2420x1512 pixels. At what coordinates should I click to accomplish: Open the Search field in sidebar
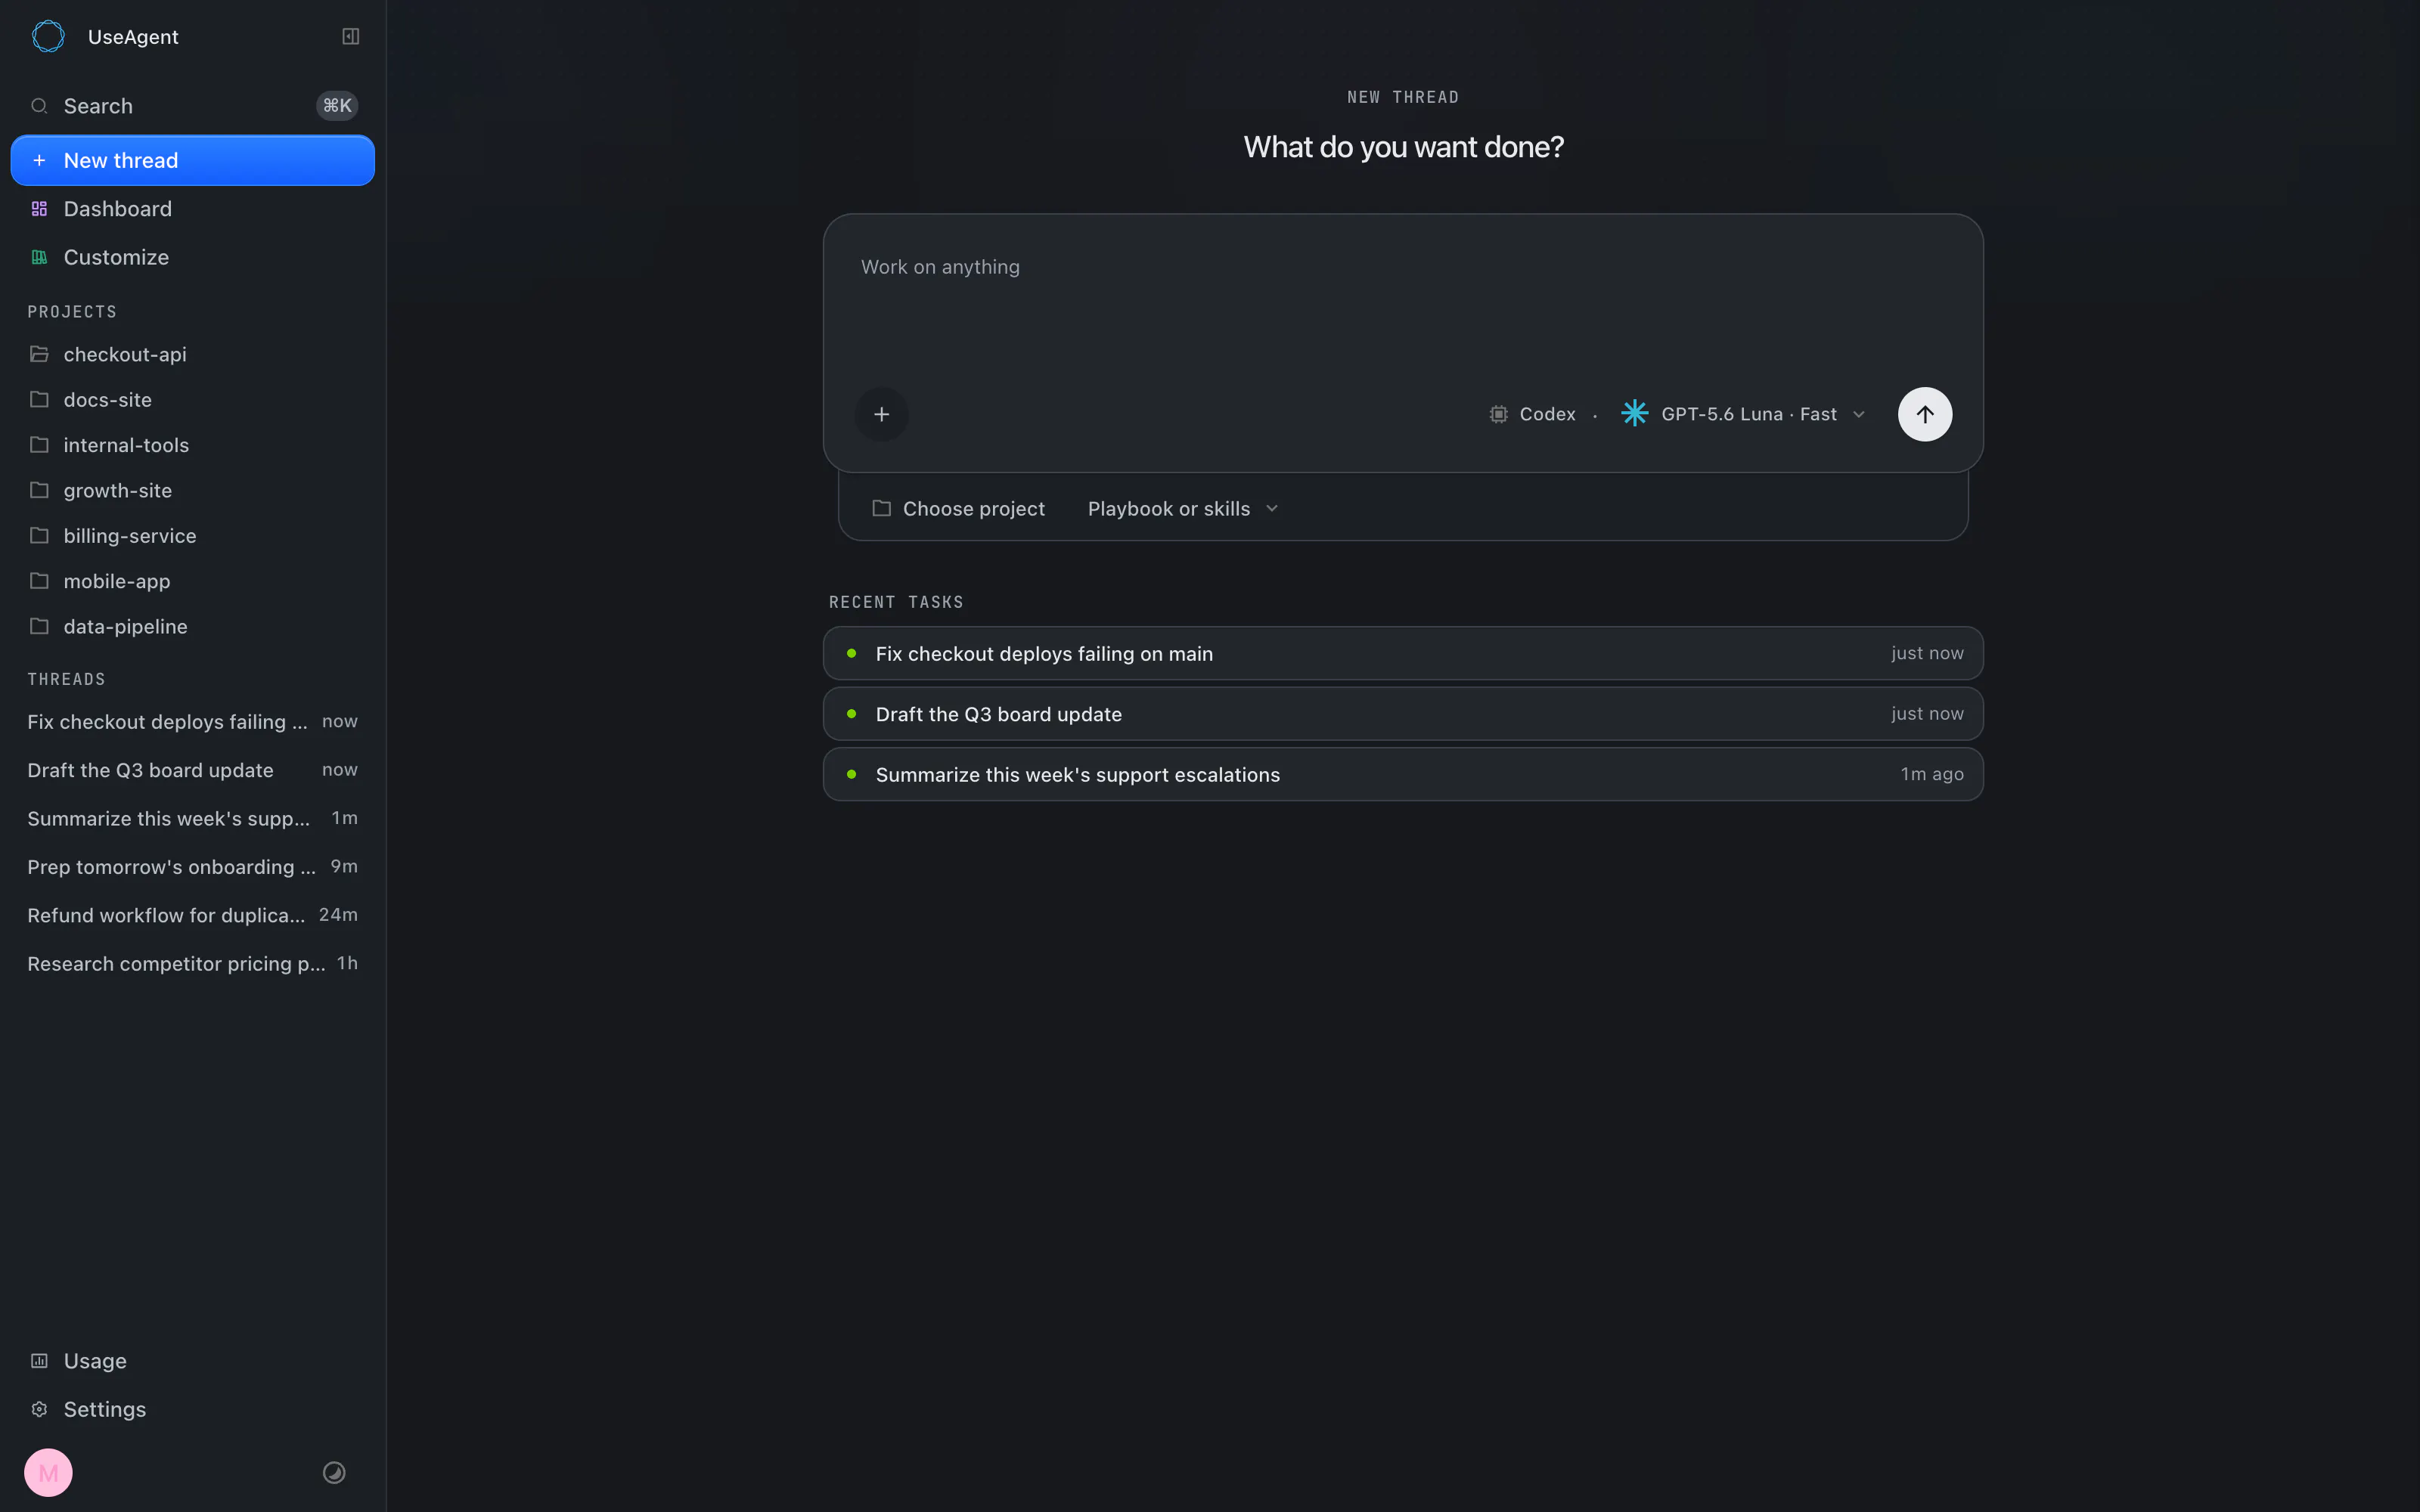click(192, 106)
